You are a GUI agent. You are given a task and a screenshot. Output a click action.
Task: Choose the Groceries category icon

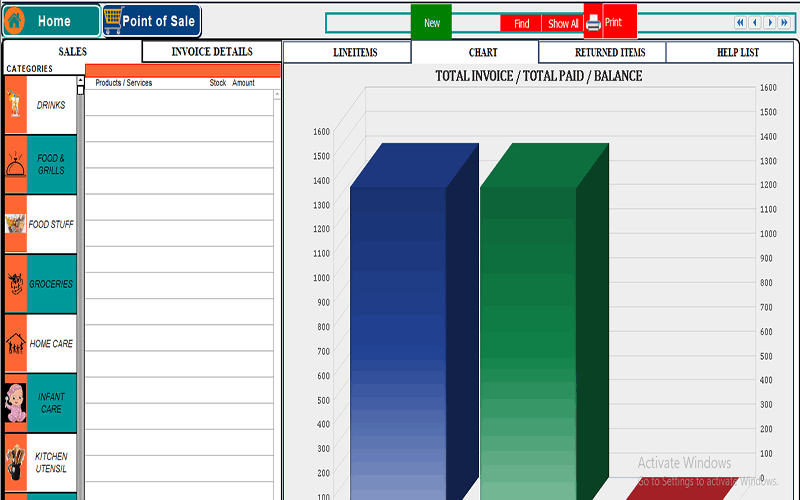[15, 284]
